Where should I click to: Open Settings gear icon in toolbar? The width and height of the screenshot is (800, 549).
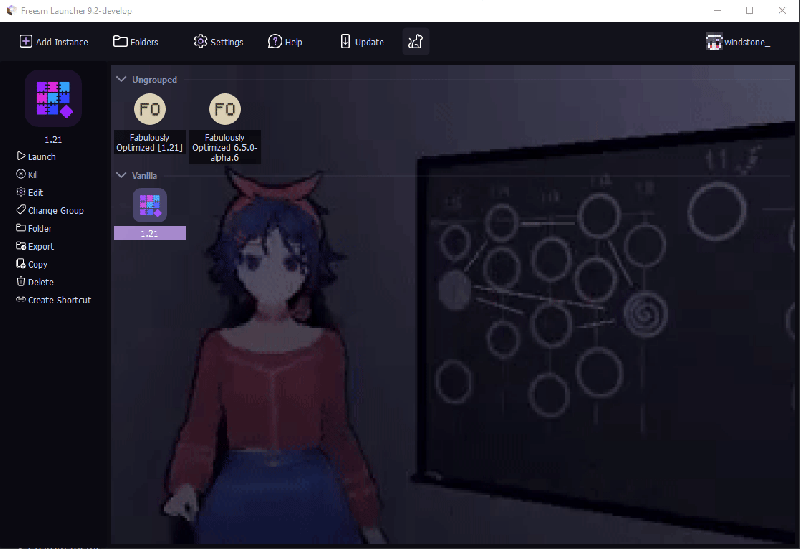coord(200,41)
